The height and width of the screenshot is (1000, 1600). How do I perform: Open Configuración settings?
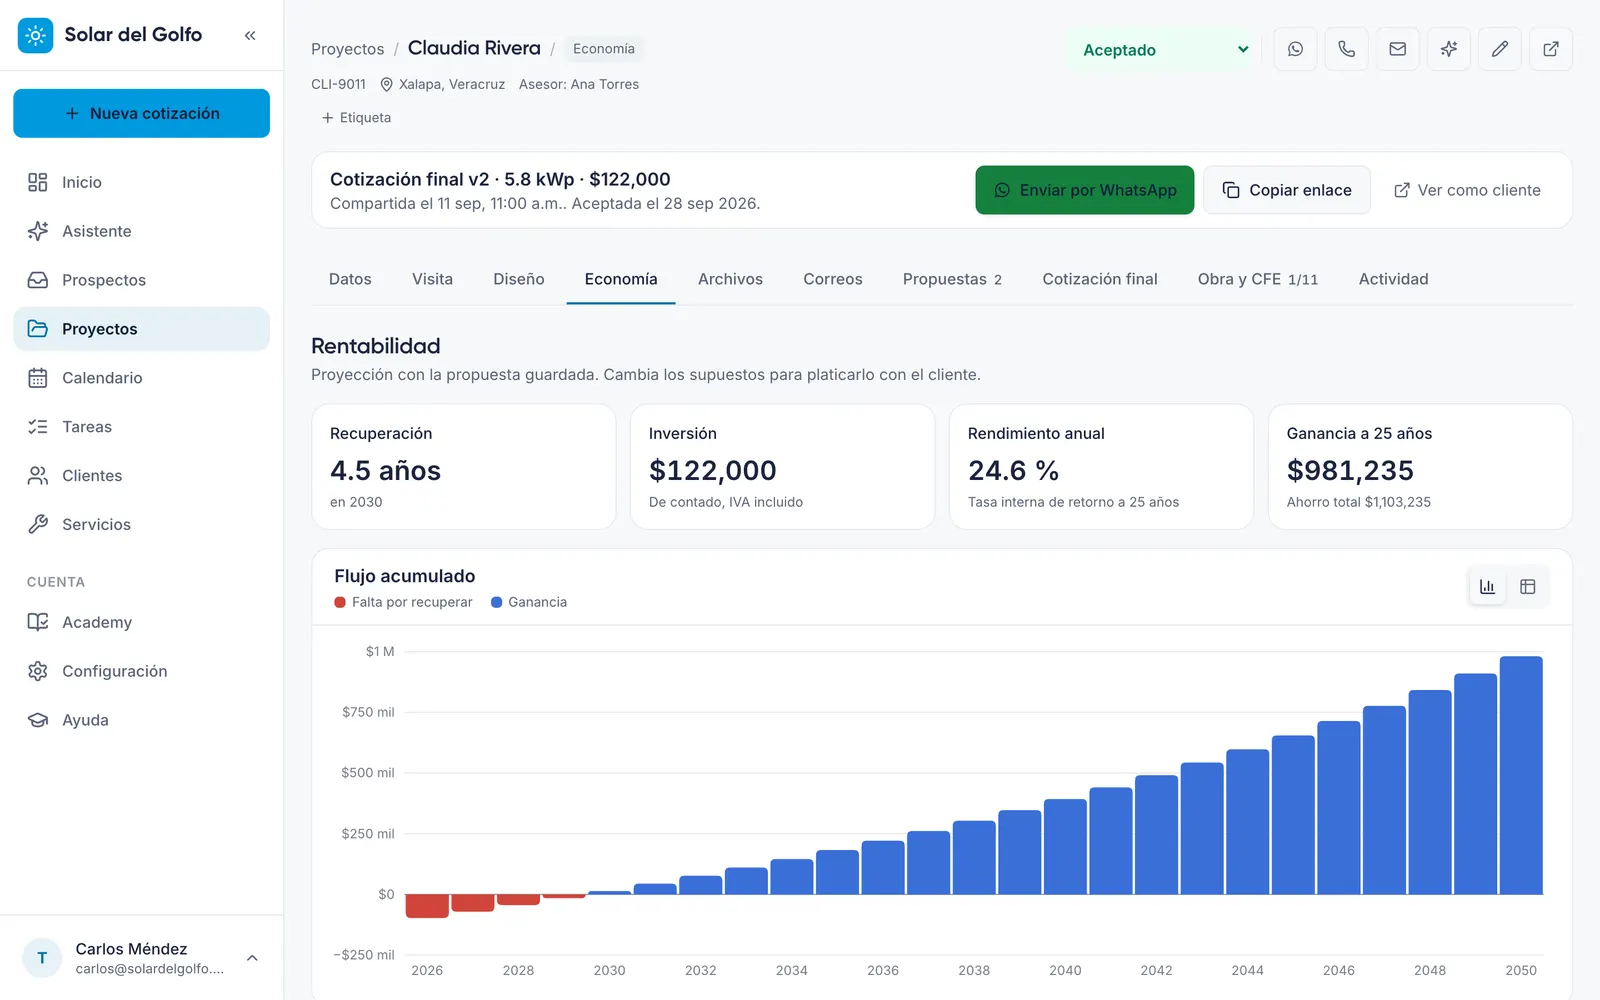click(141, 671)
